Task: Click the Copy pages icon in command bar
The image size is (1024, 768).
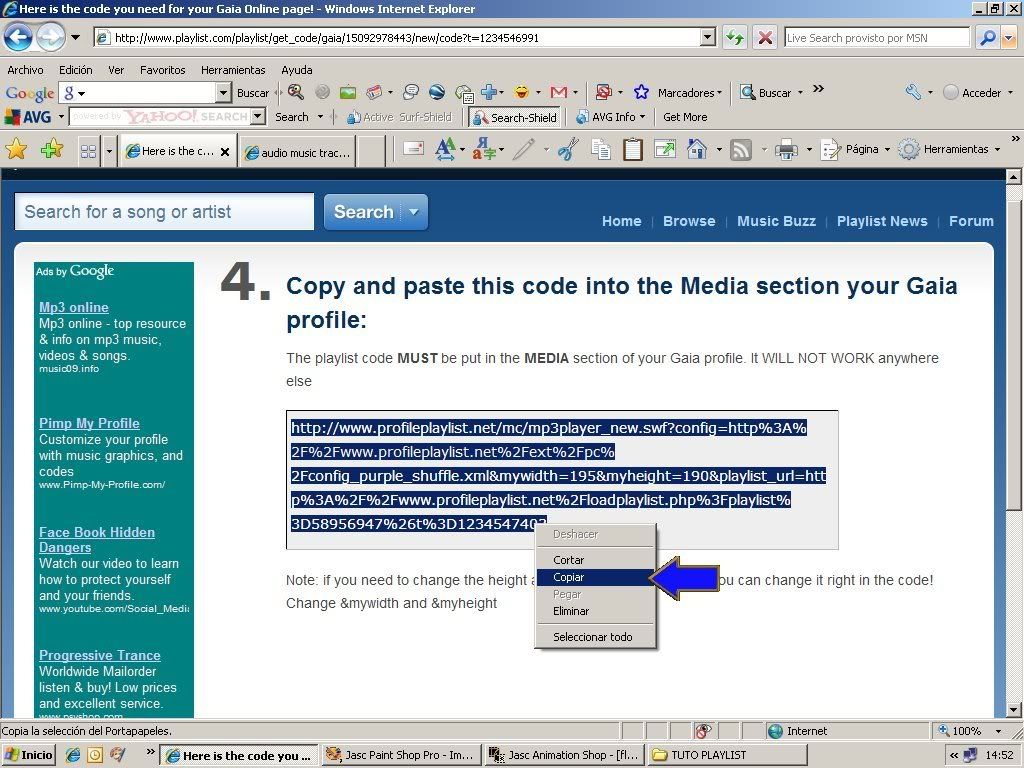Action: pyautogui.click(x=601, y=150)
